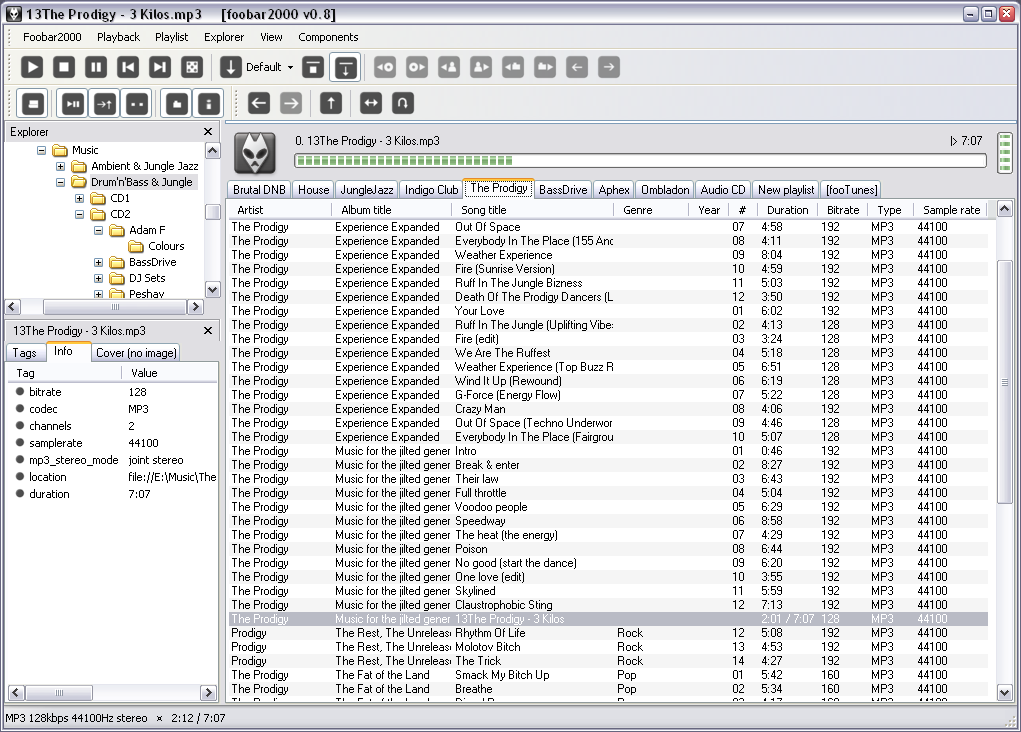The width and height of the screenshot is (1021, 732).
Task: Click the down-arrow playback order icon beside Default
Action: (231, 67)
